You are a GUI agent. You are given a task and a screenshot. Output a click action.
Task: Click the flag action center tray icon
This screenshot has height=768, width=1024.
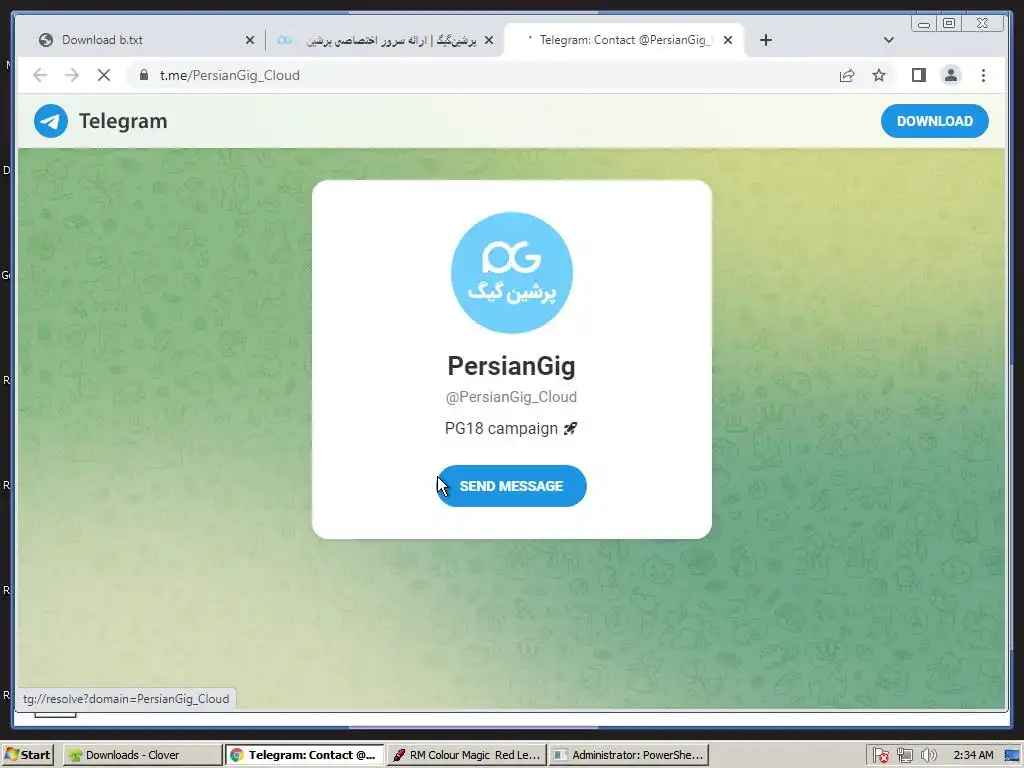(x=880, y=756)
